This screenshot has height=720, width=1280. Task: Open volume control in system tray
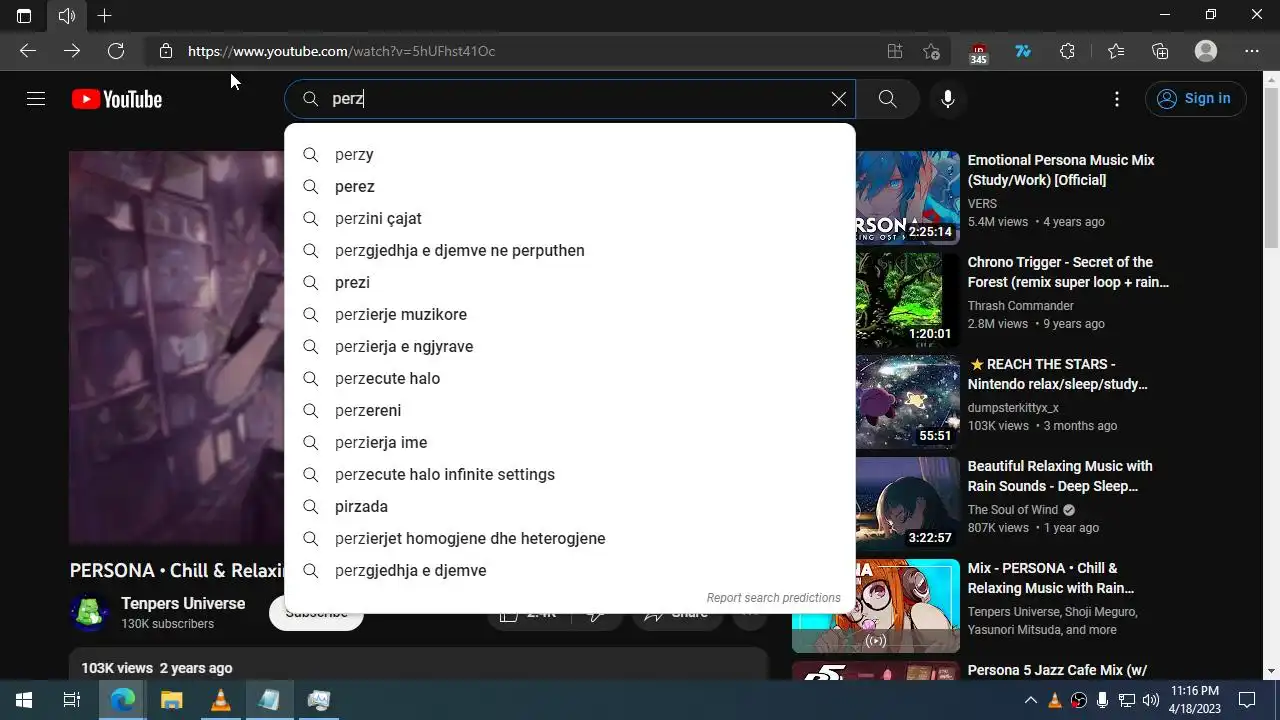[x=1151, y=700]
